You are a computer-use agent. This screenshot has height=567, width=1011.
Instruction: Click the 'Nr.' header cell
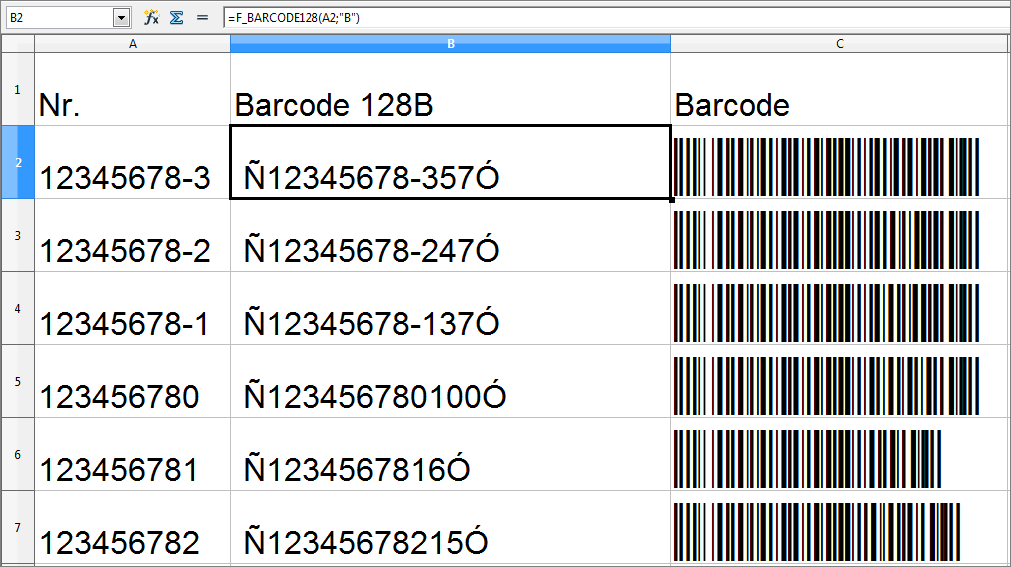point(132,89)
